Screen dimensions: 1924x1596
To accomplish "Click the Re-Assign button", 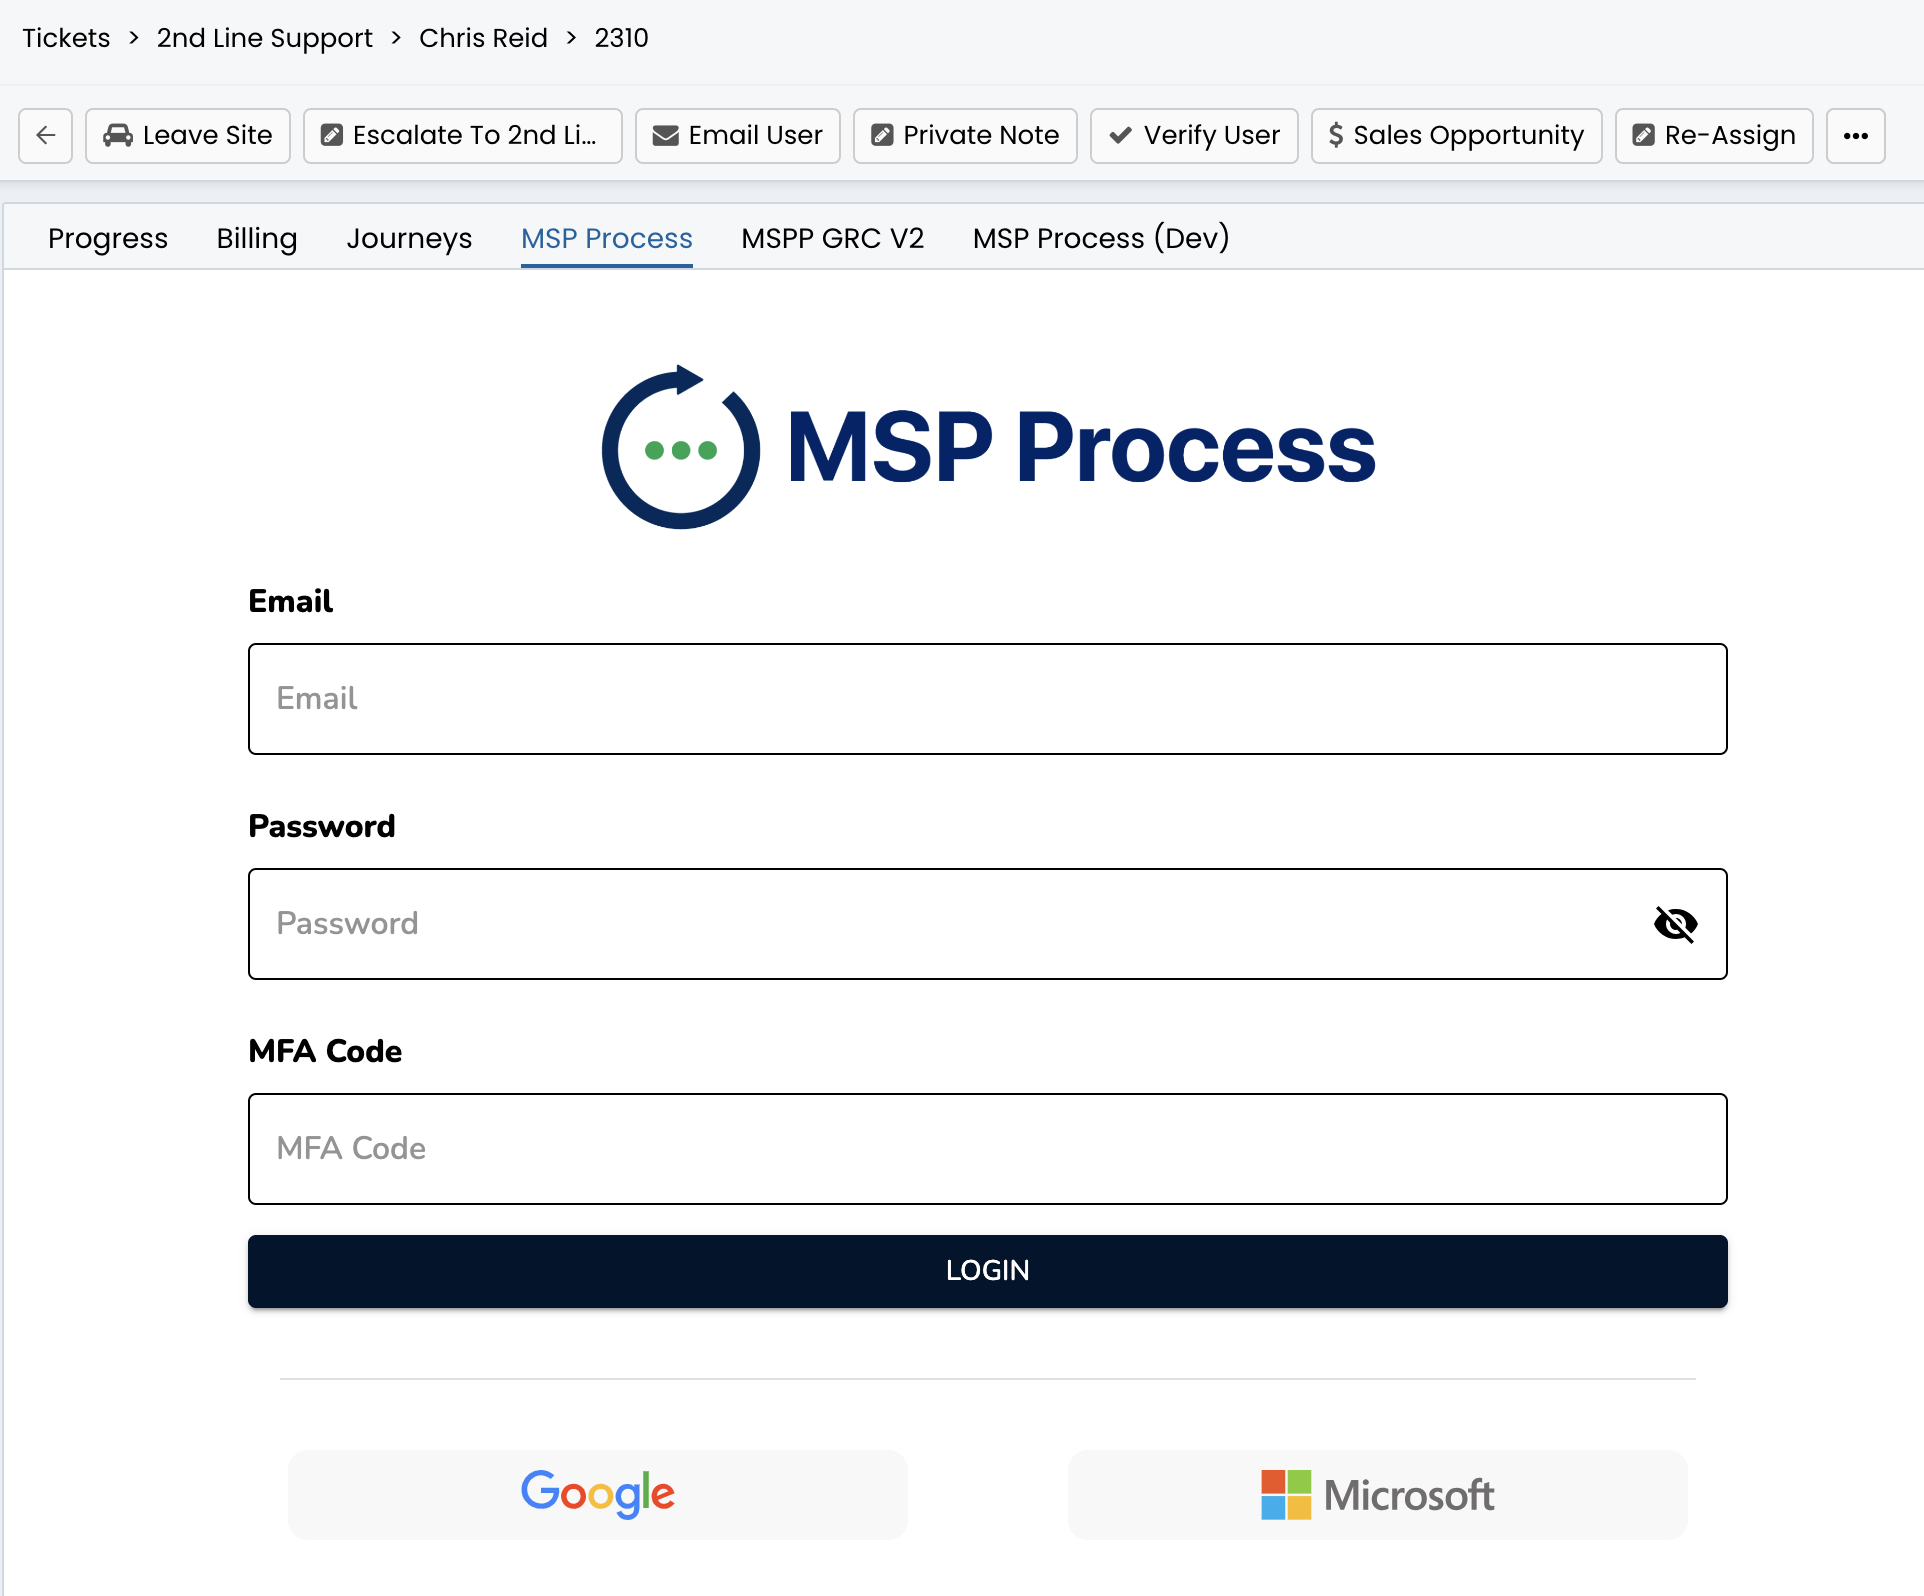I will point(1714,135).
